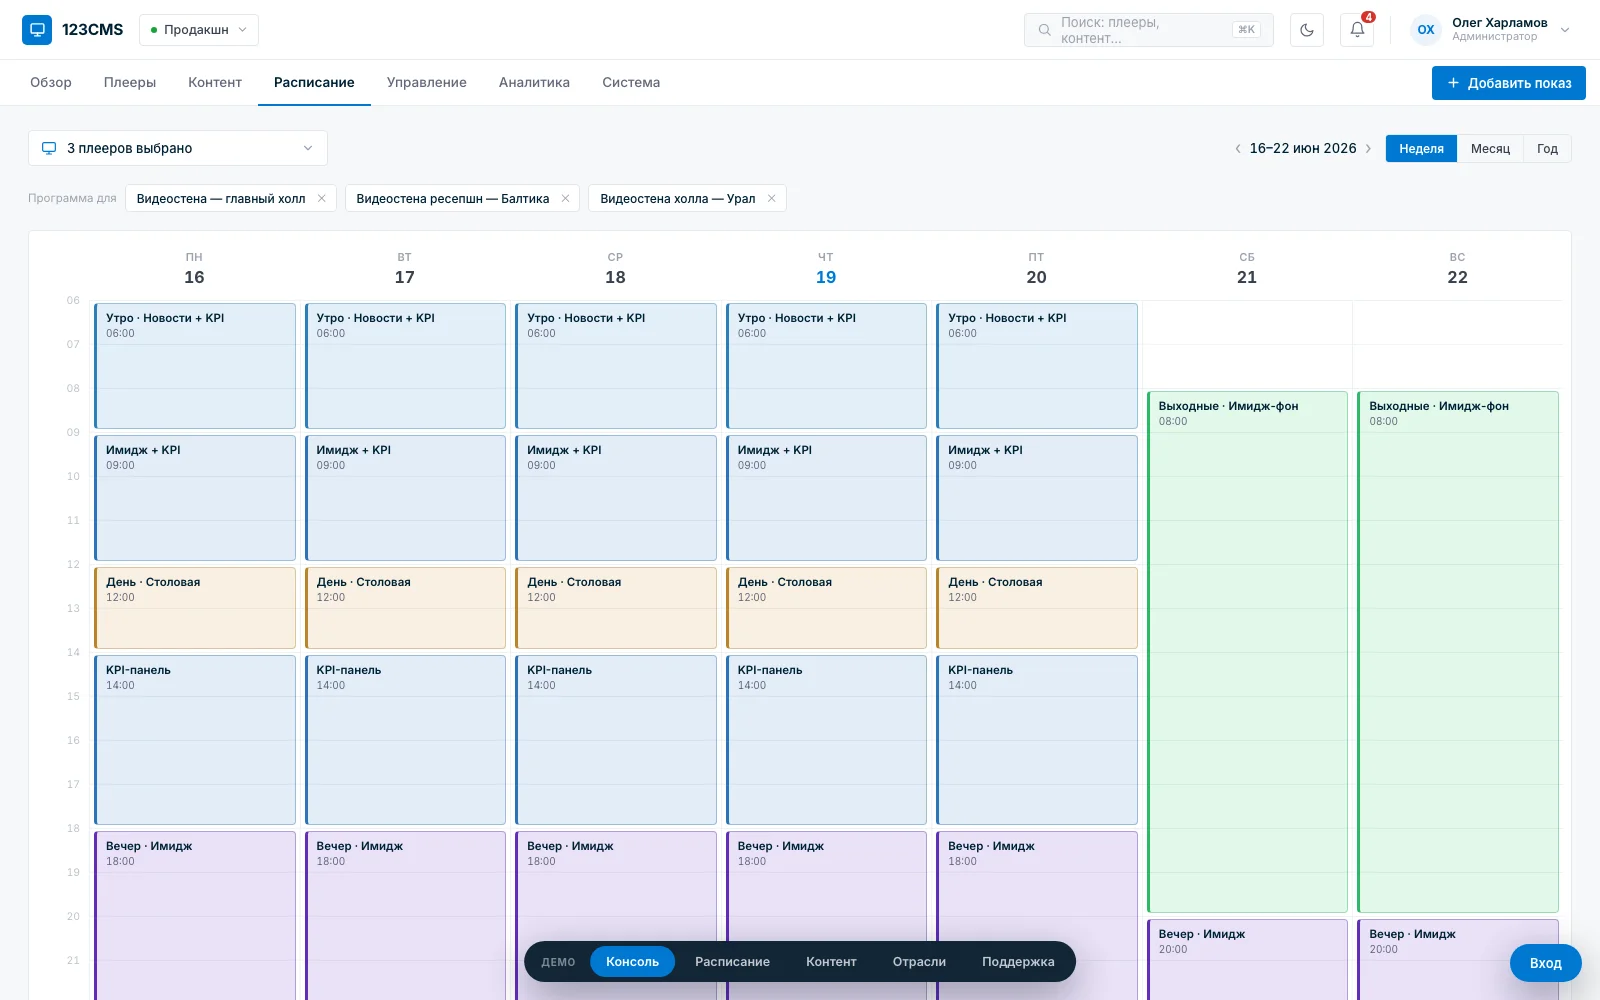The width and height of the screenshot is (1600, 1000).
Task: Open Sunday 22 Выходные · Имидж-фон event
Action: point(1458,652)
